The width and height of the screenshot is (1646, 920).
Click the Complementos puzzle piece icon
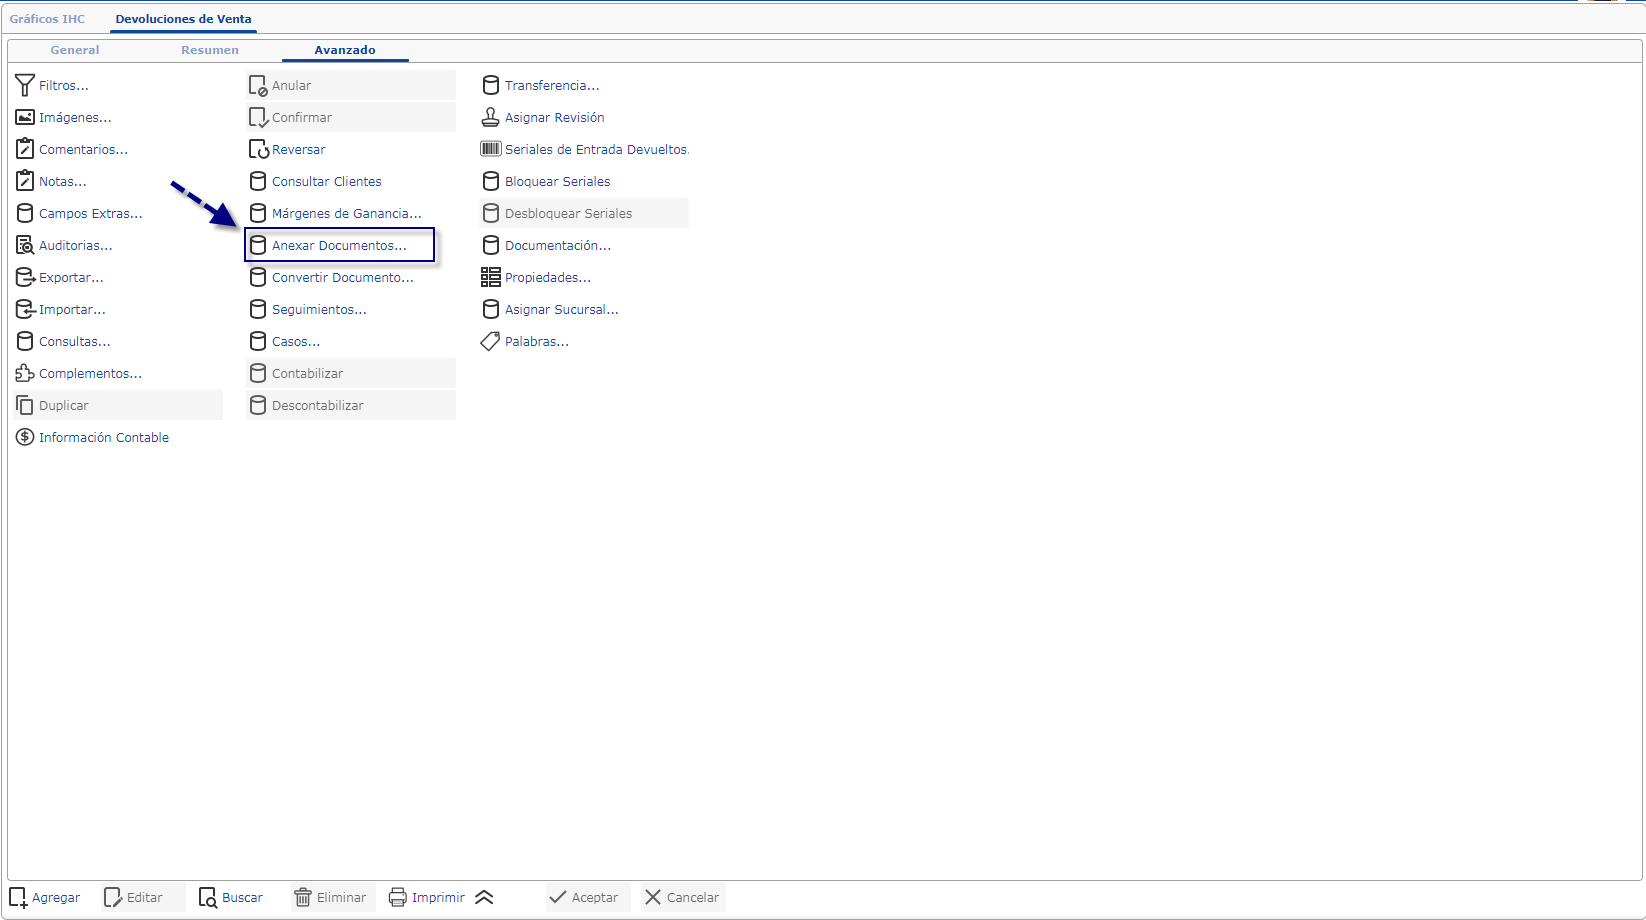[25, 374]
